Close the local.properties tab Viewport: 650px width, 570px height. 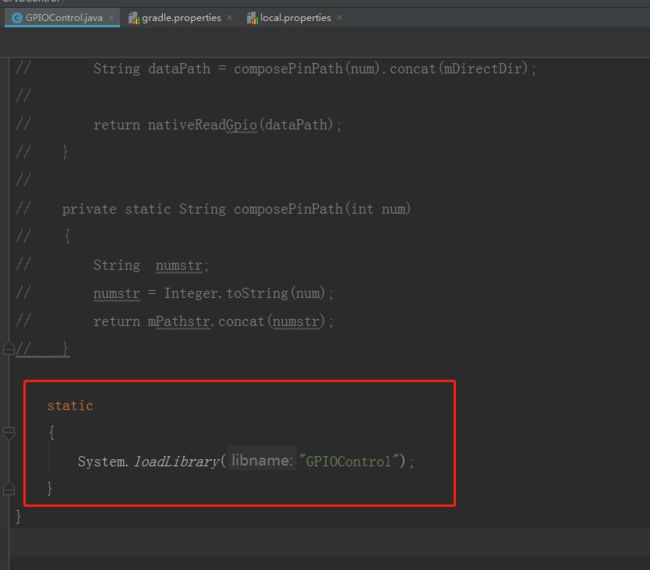coord(339,18)
